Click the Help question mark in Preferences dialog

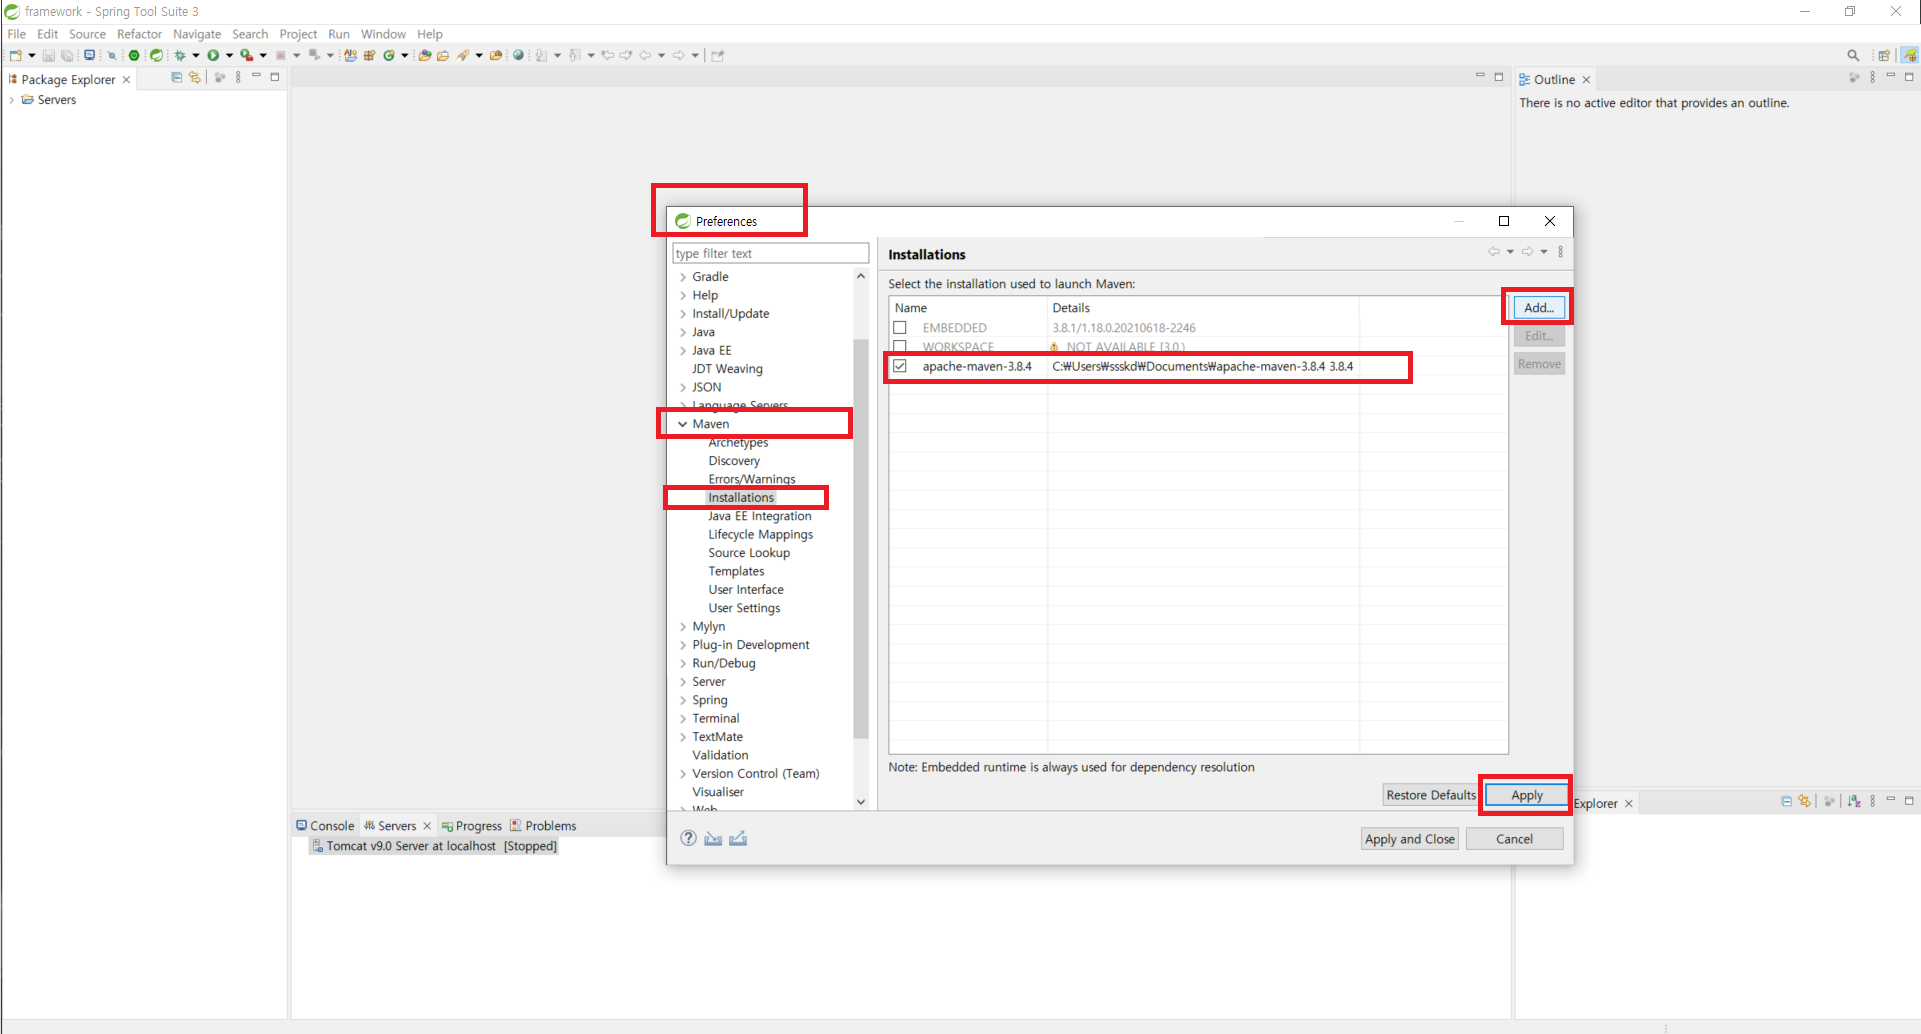688,838
